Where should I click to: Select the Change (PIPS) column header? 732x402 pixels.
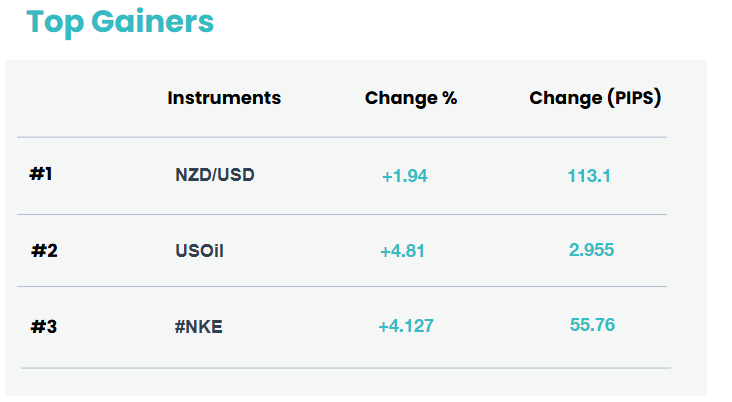595,98
